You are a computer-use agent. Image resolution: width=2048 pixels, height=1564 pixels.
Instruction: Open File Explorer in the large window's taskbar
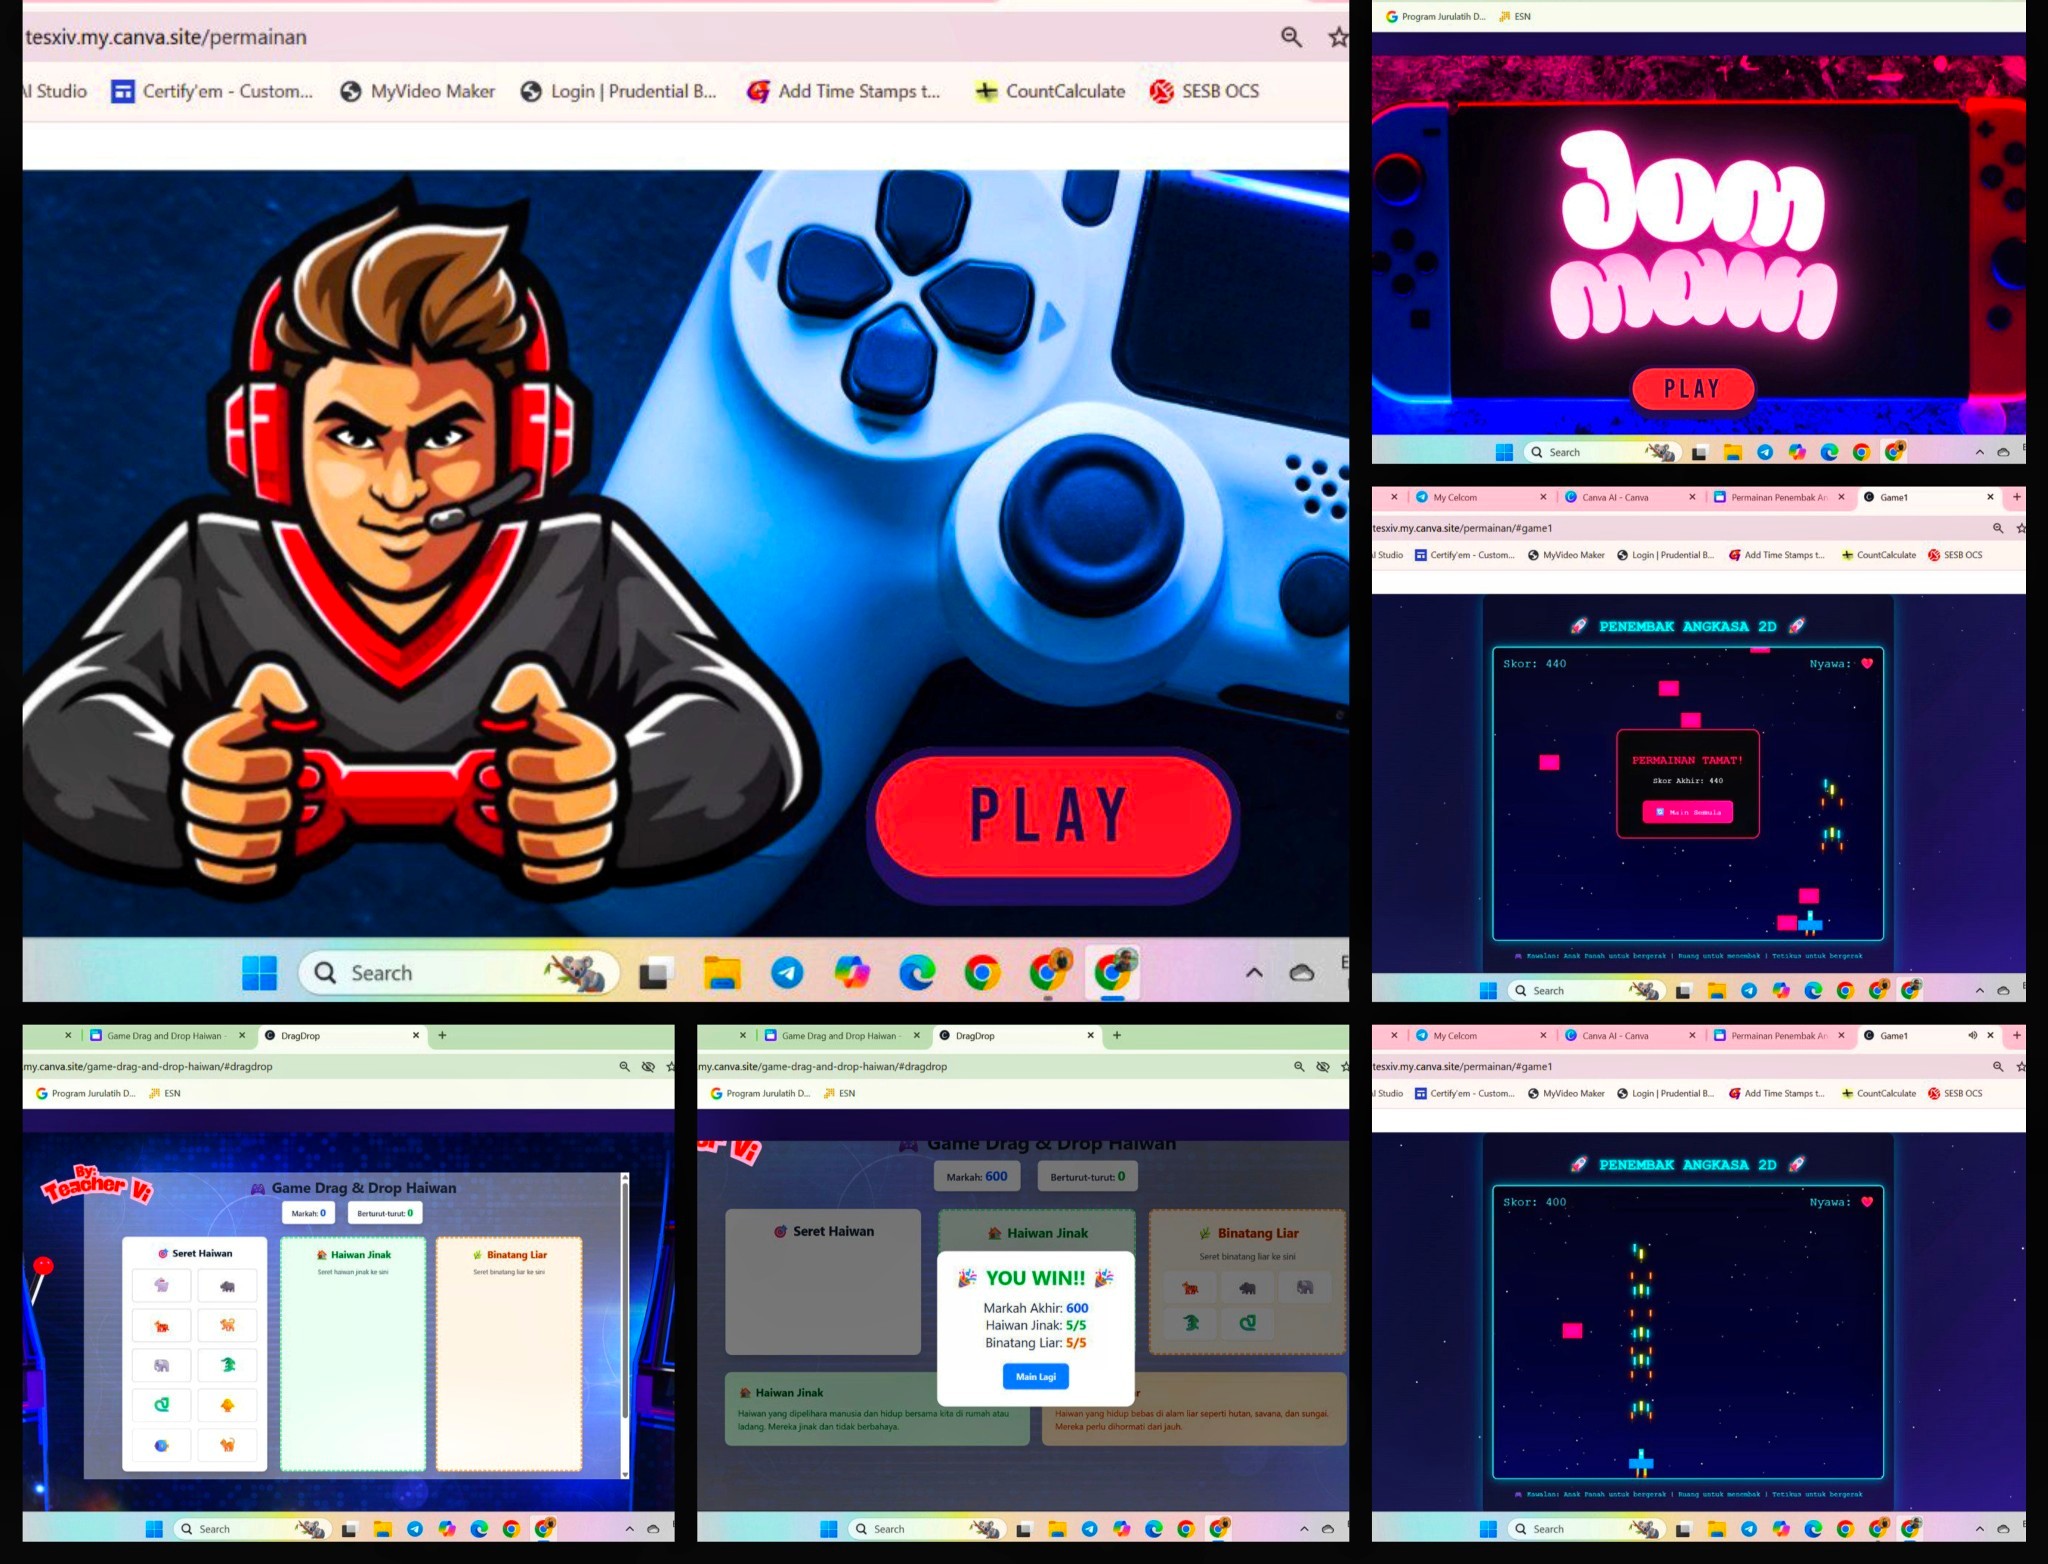coord(722,972)
